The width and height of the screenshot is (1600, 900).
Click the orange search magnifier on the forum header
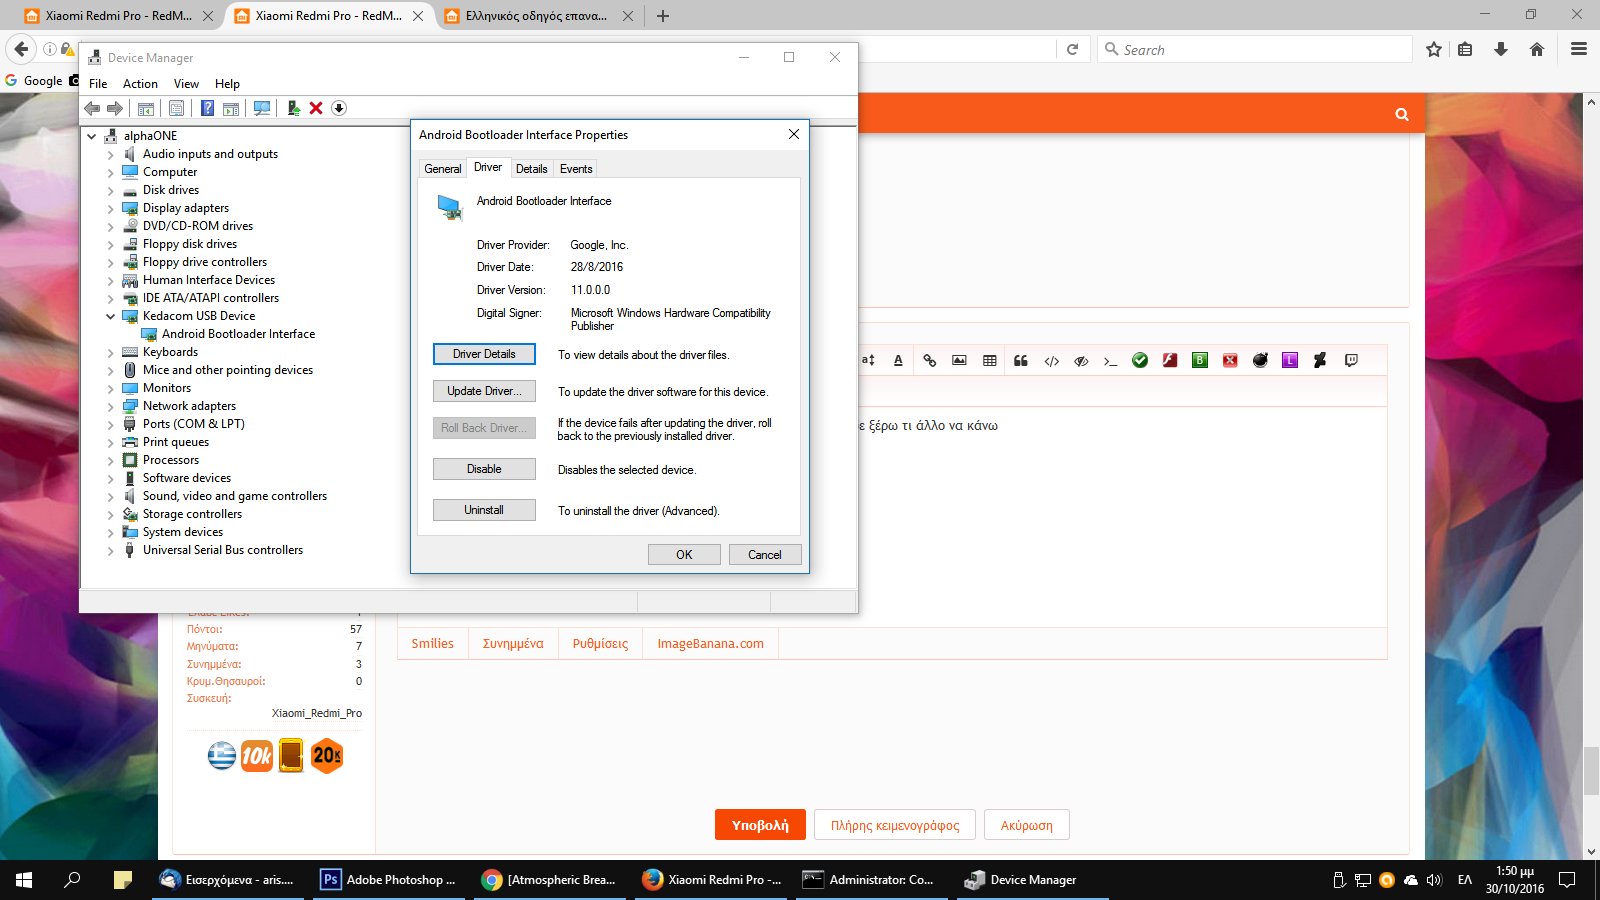pyautogui.click(x=1402, y=114)
